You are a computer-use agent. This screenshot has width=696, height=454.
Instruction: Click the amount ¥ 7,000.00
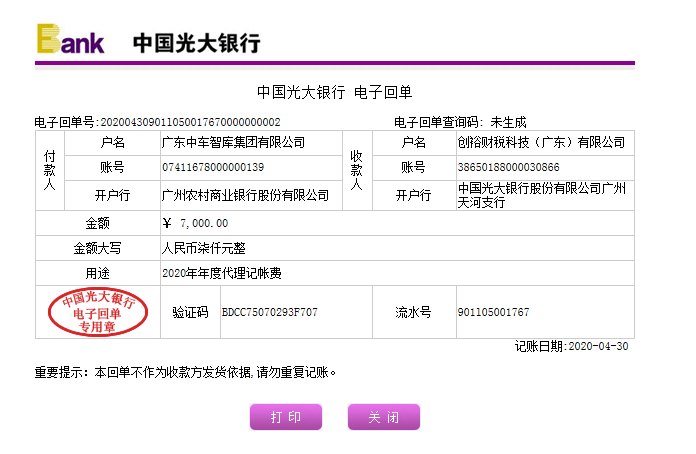click(x=195, y=223)
